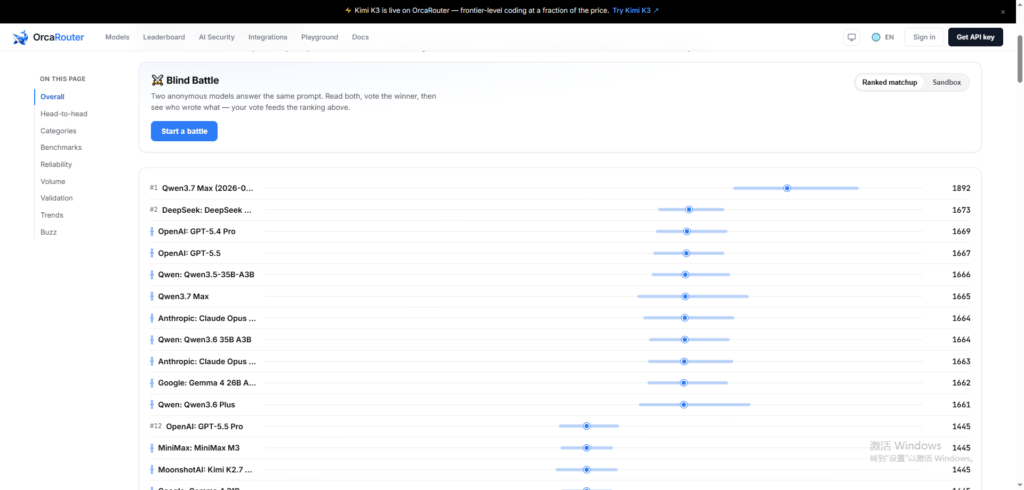
Task: Click tie marker beside Qwen3.5-35B-A3B
Action: pyautogui.click(x=152, y=274)
